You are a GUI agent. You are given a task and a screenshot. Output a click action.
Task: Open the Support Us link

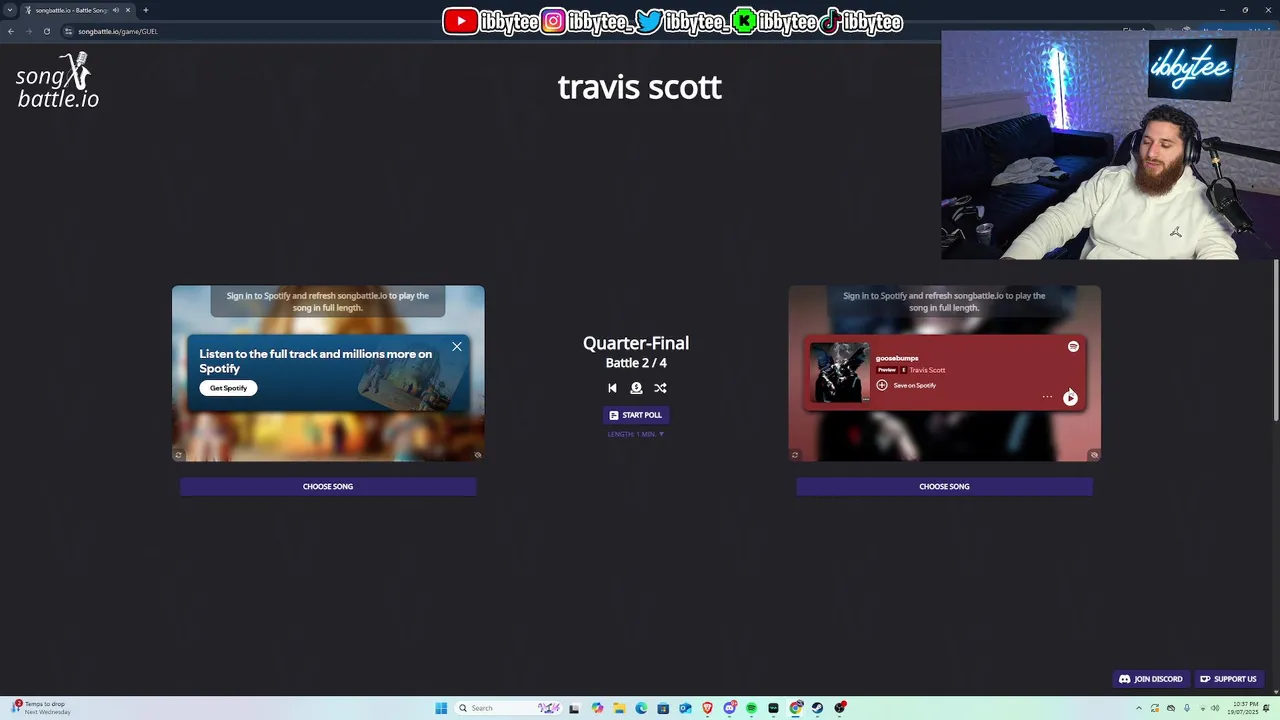click(1228, 679)
